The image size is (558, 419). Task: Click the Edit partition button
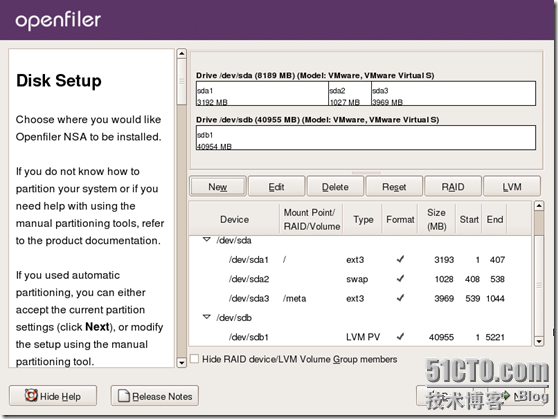click(276, 187)
